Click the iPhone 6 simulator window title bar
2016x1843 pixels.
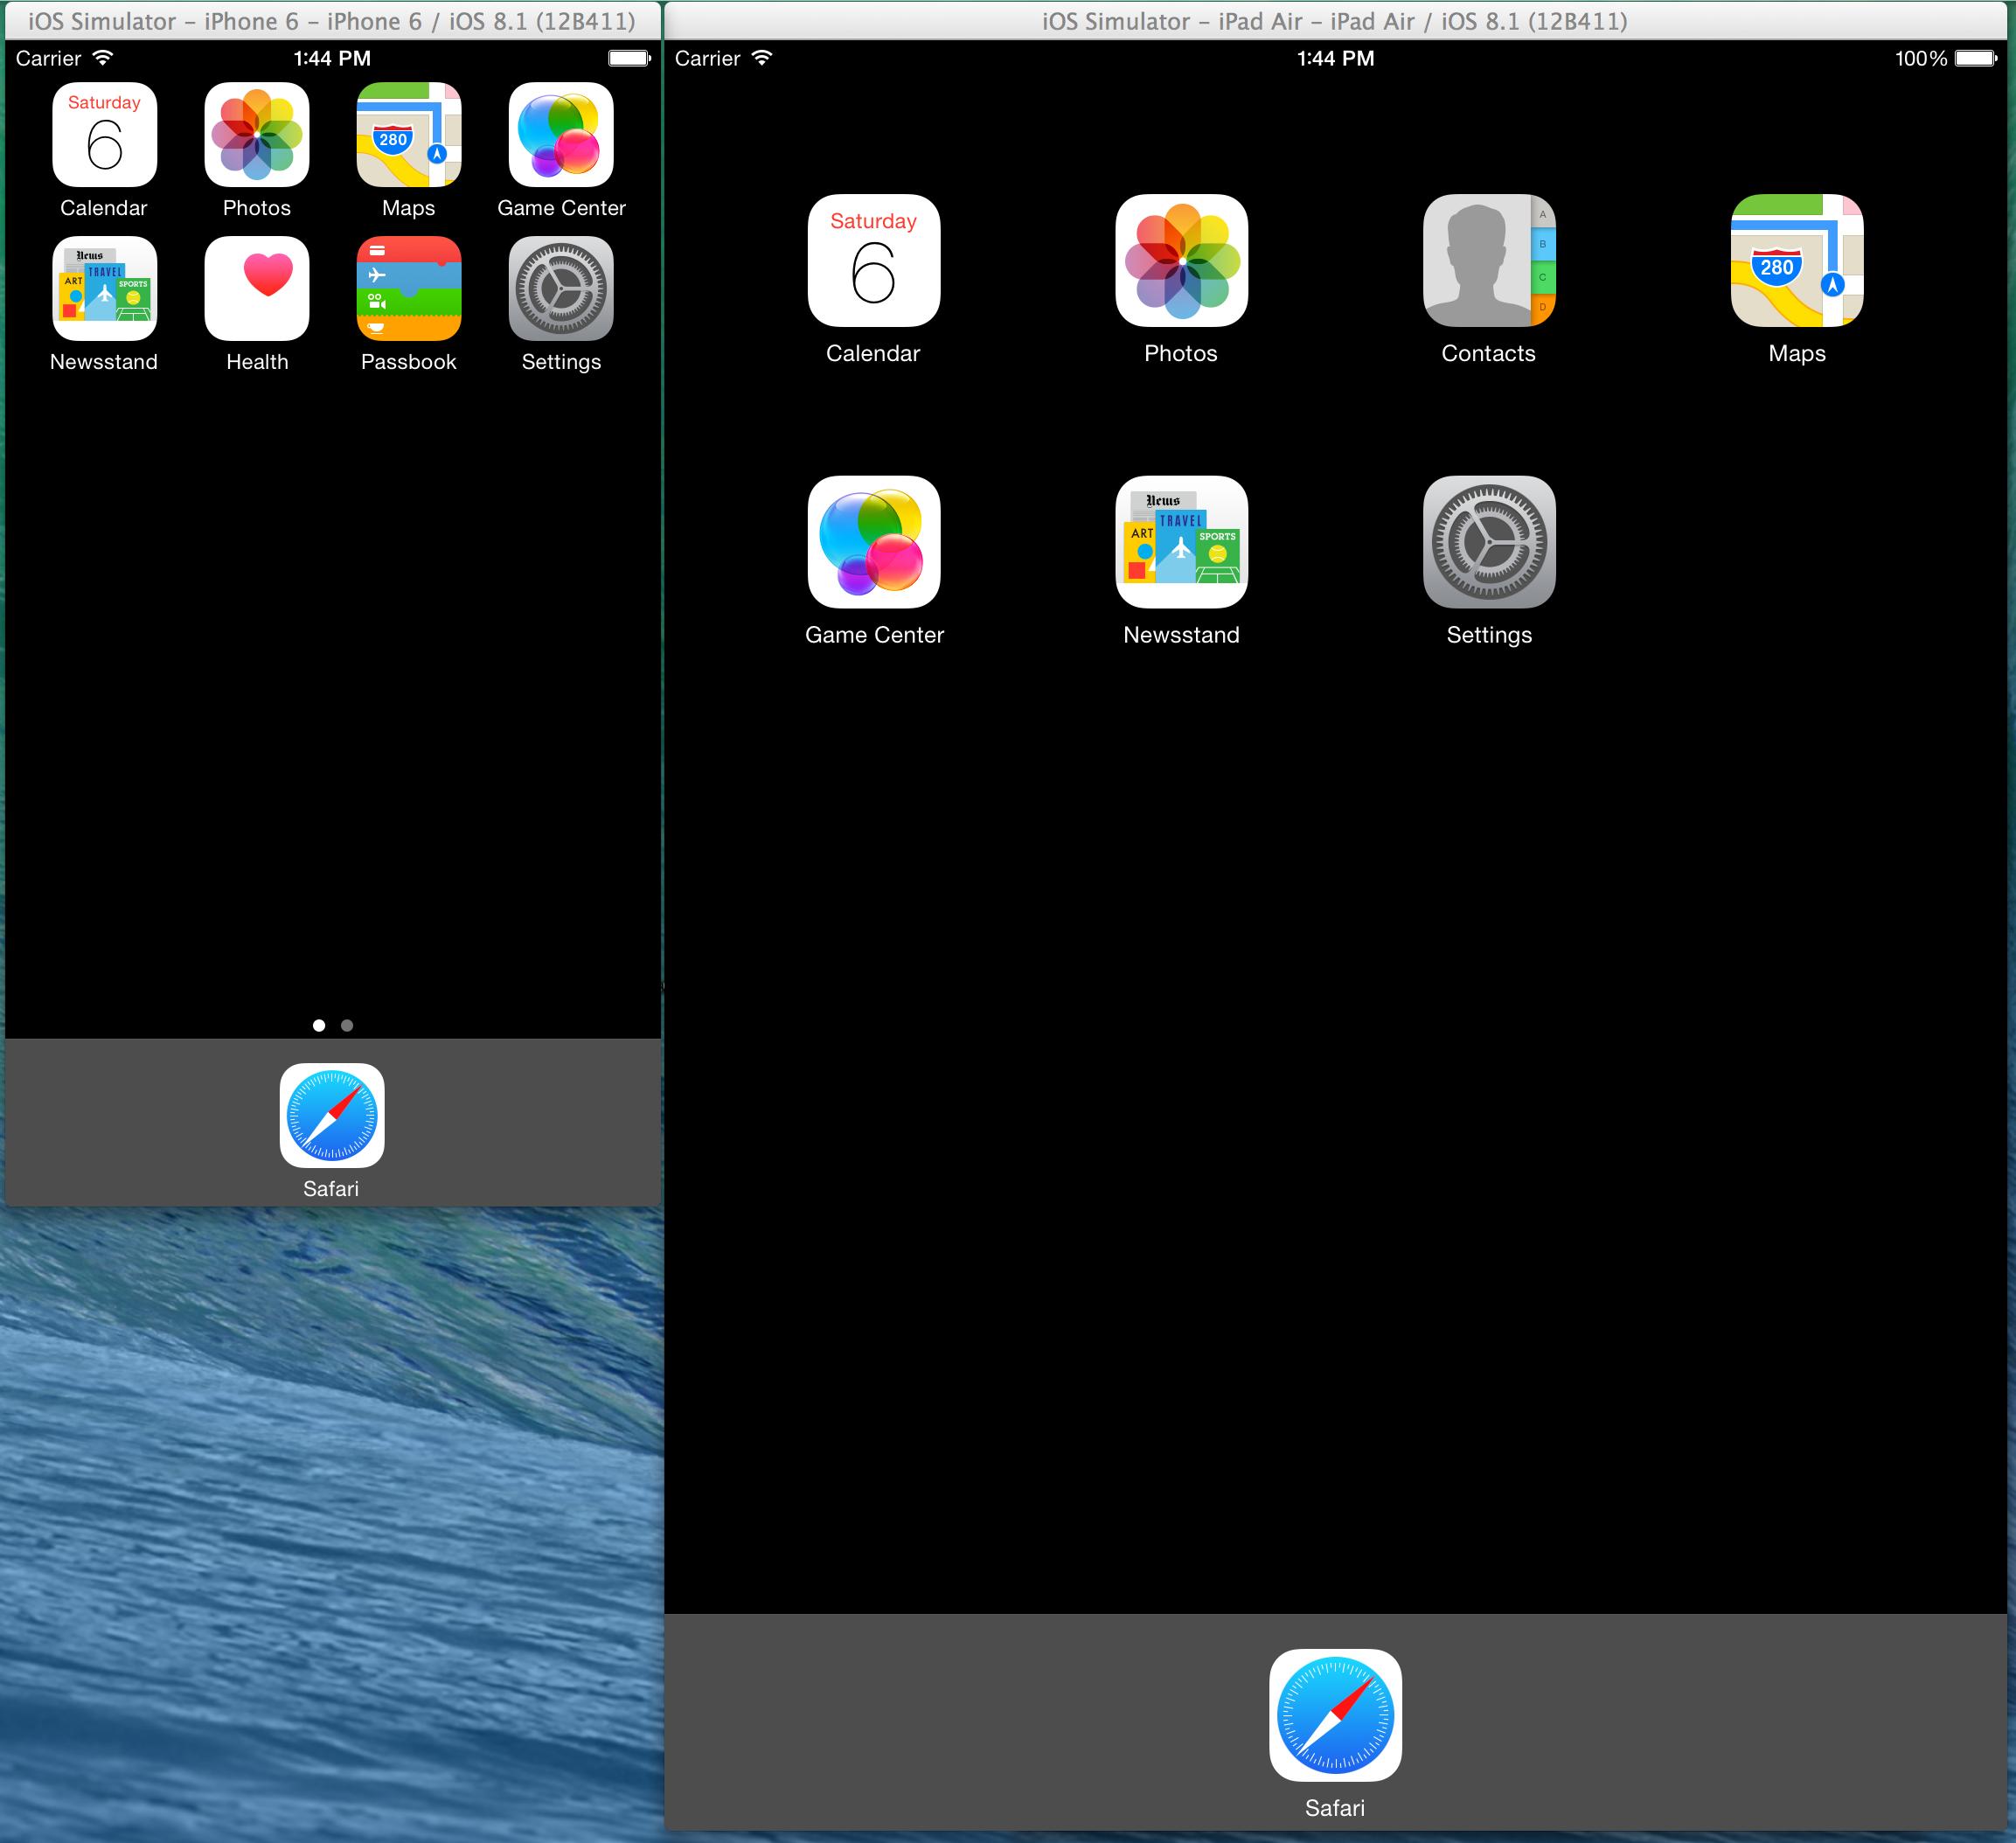pos(332,20)
